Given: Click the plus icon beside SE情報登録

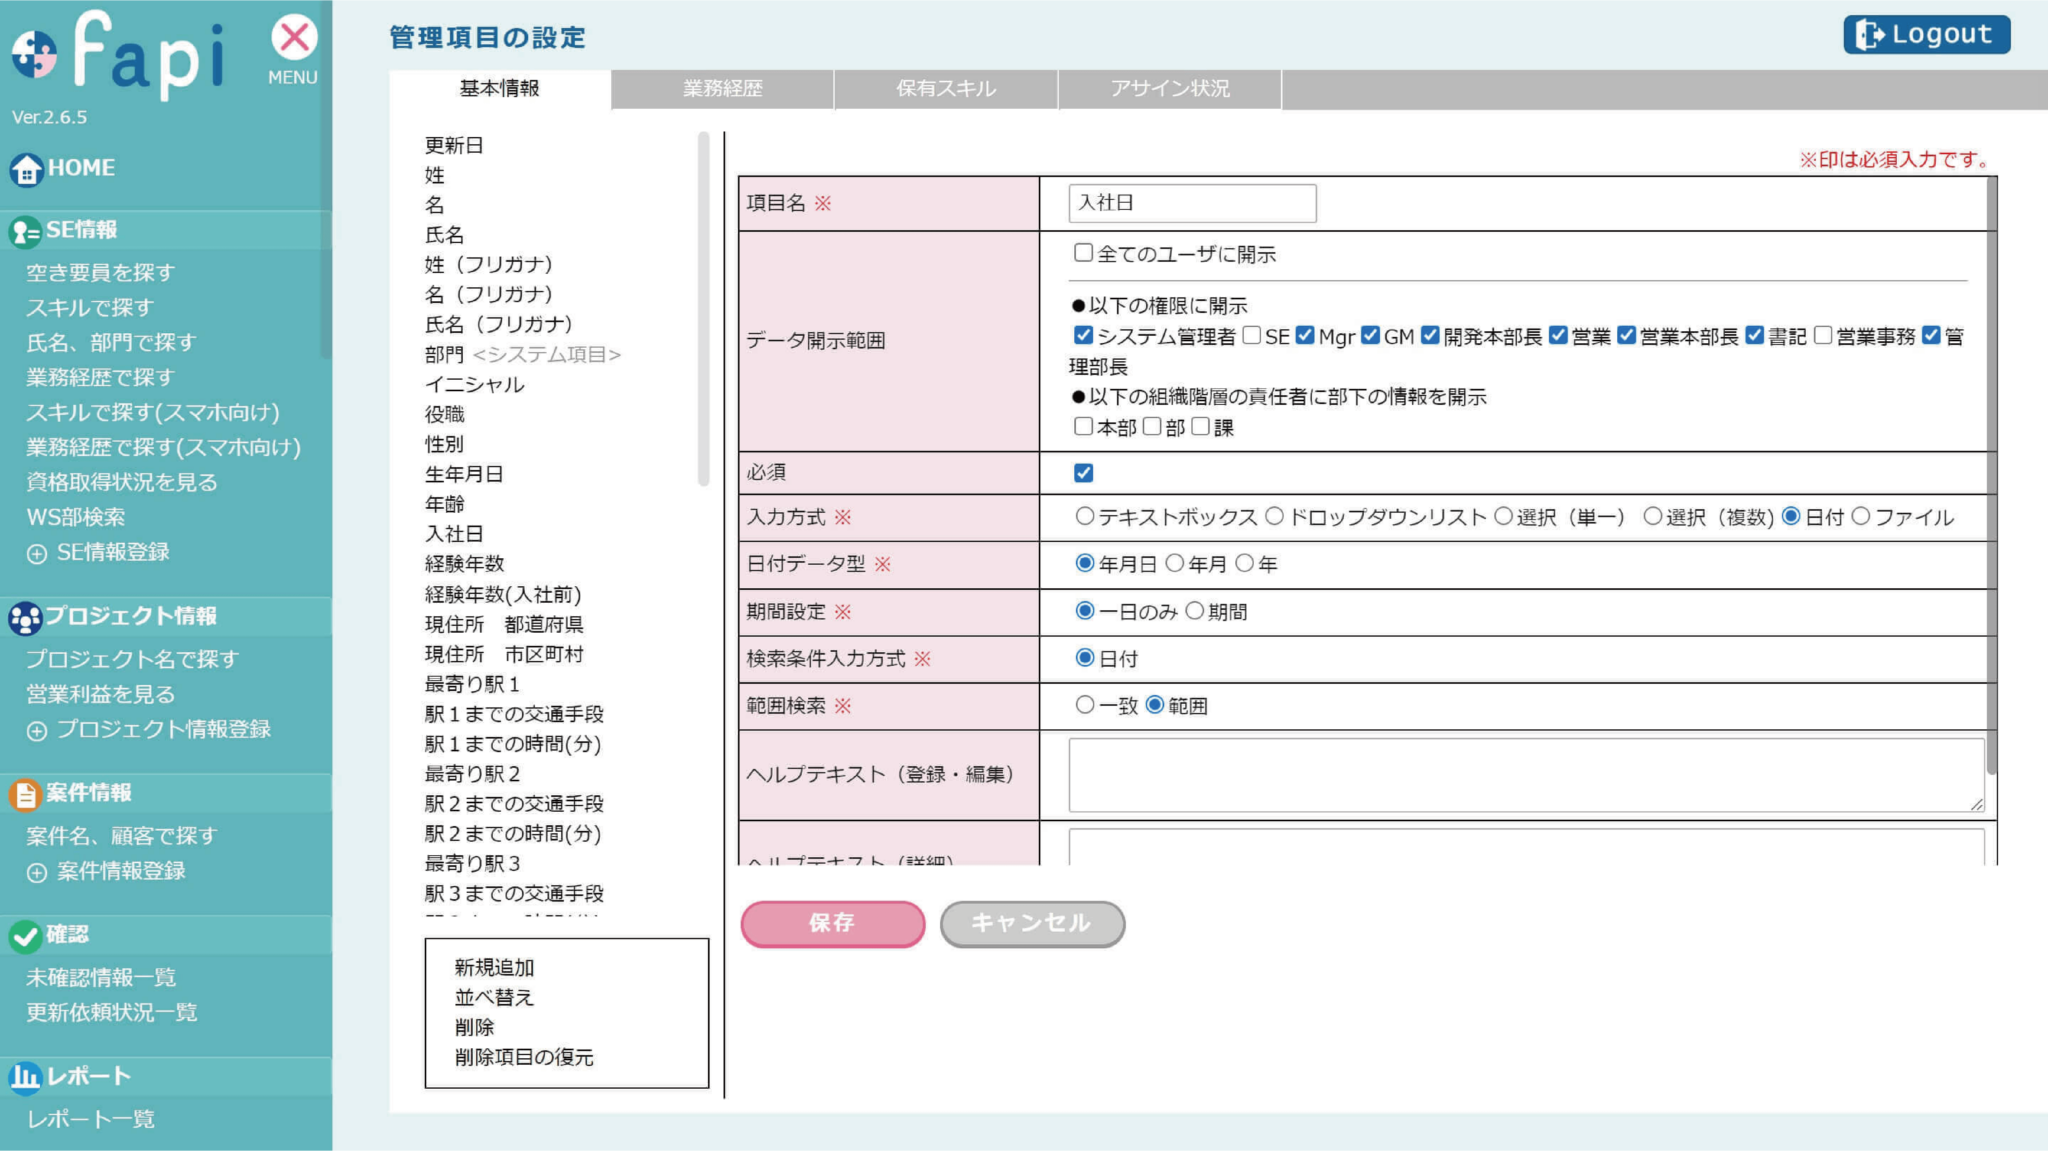Looking at the screenshot, I should point(37,554).
